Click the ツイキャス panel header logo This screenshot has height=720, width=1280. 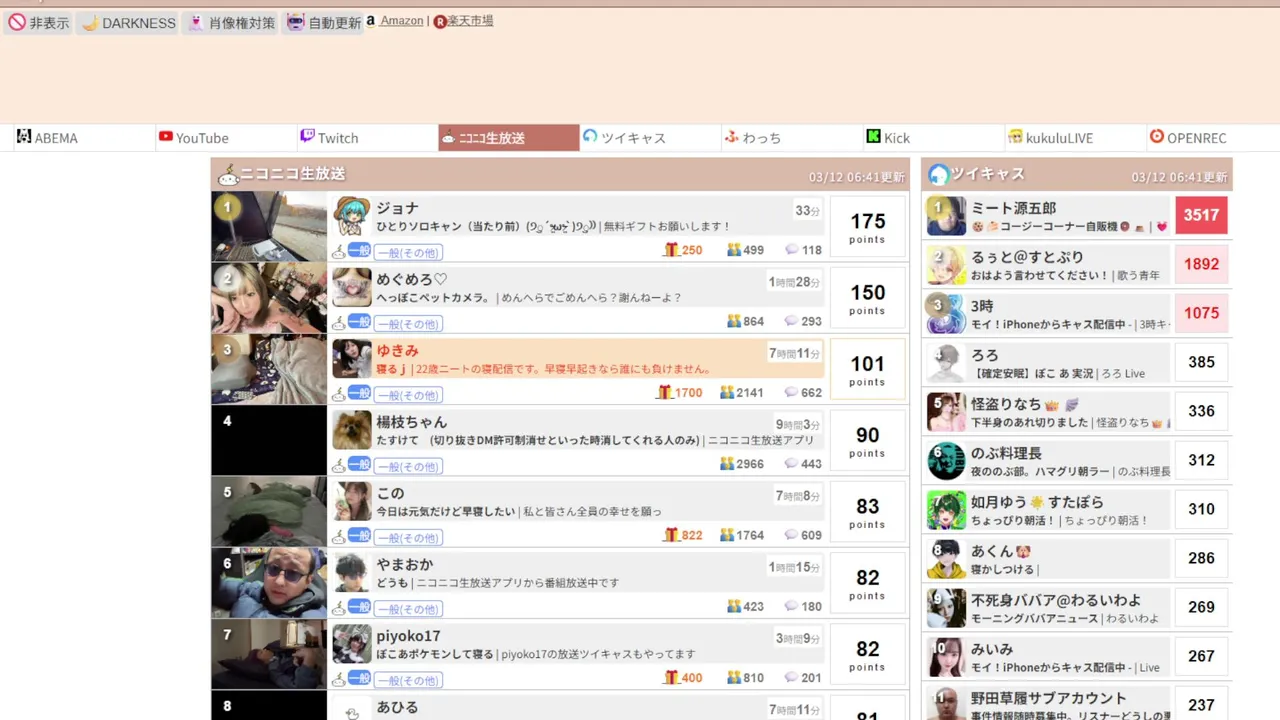[x=938, y=175]
